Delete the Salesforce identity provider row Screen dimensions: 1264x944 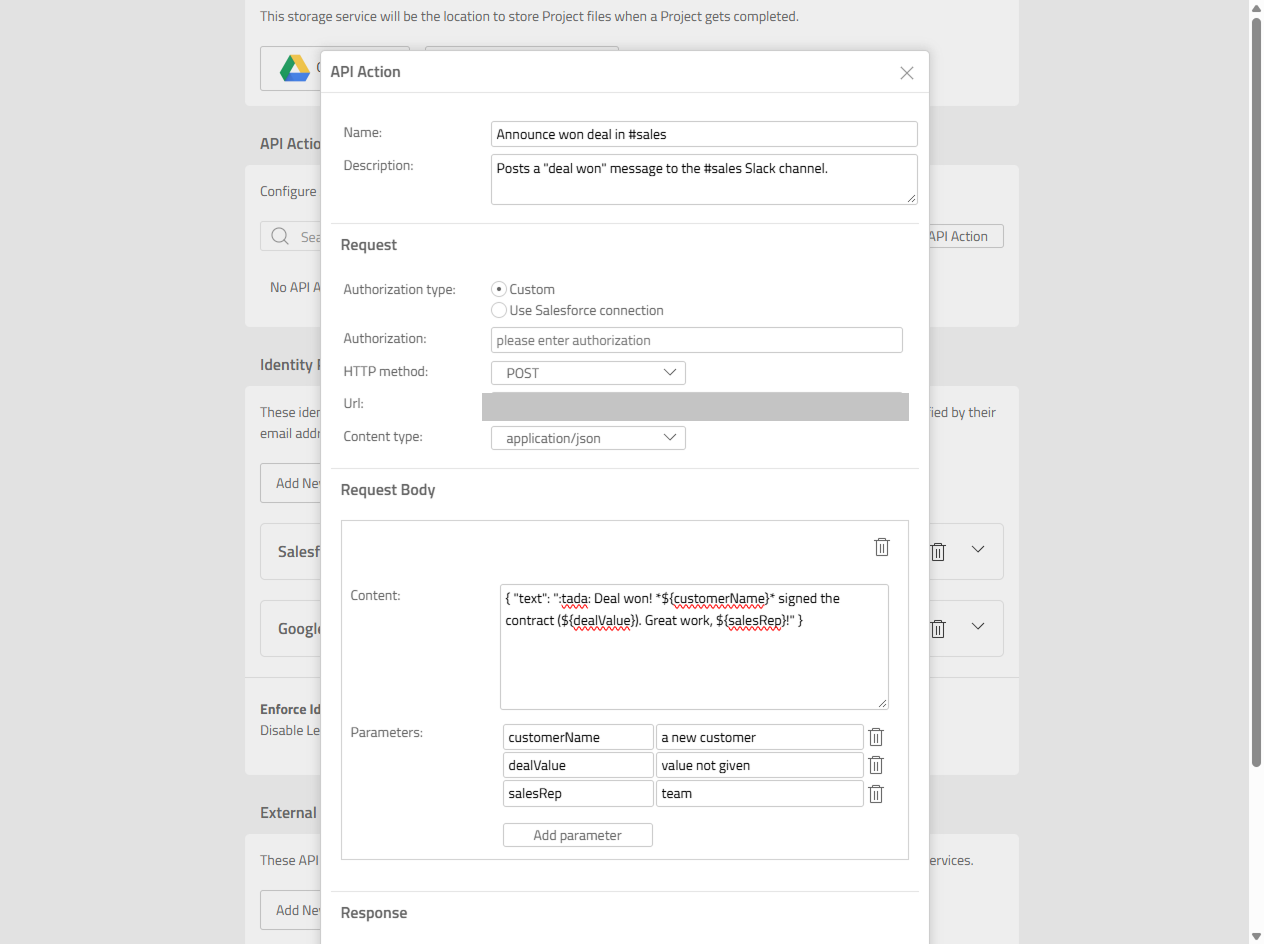coord(938,552)
